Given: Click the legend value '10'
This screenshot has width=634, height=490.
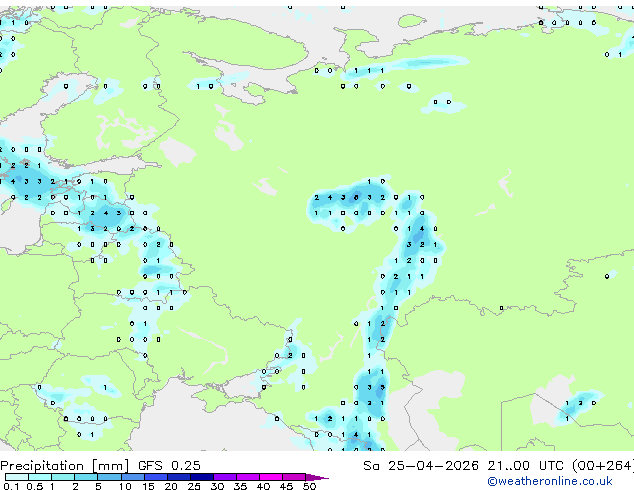Looking at the screenshot, I should pos(125,486).
